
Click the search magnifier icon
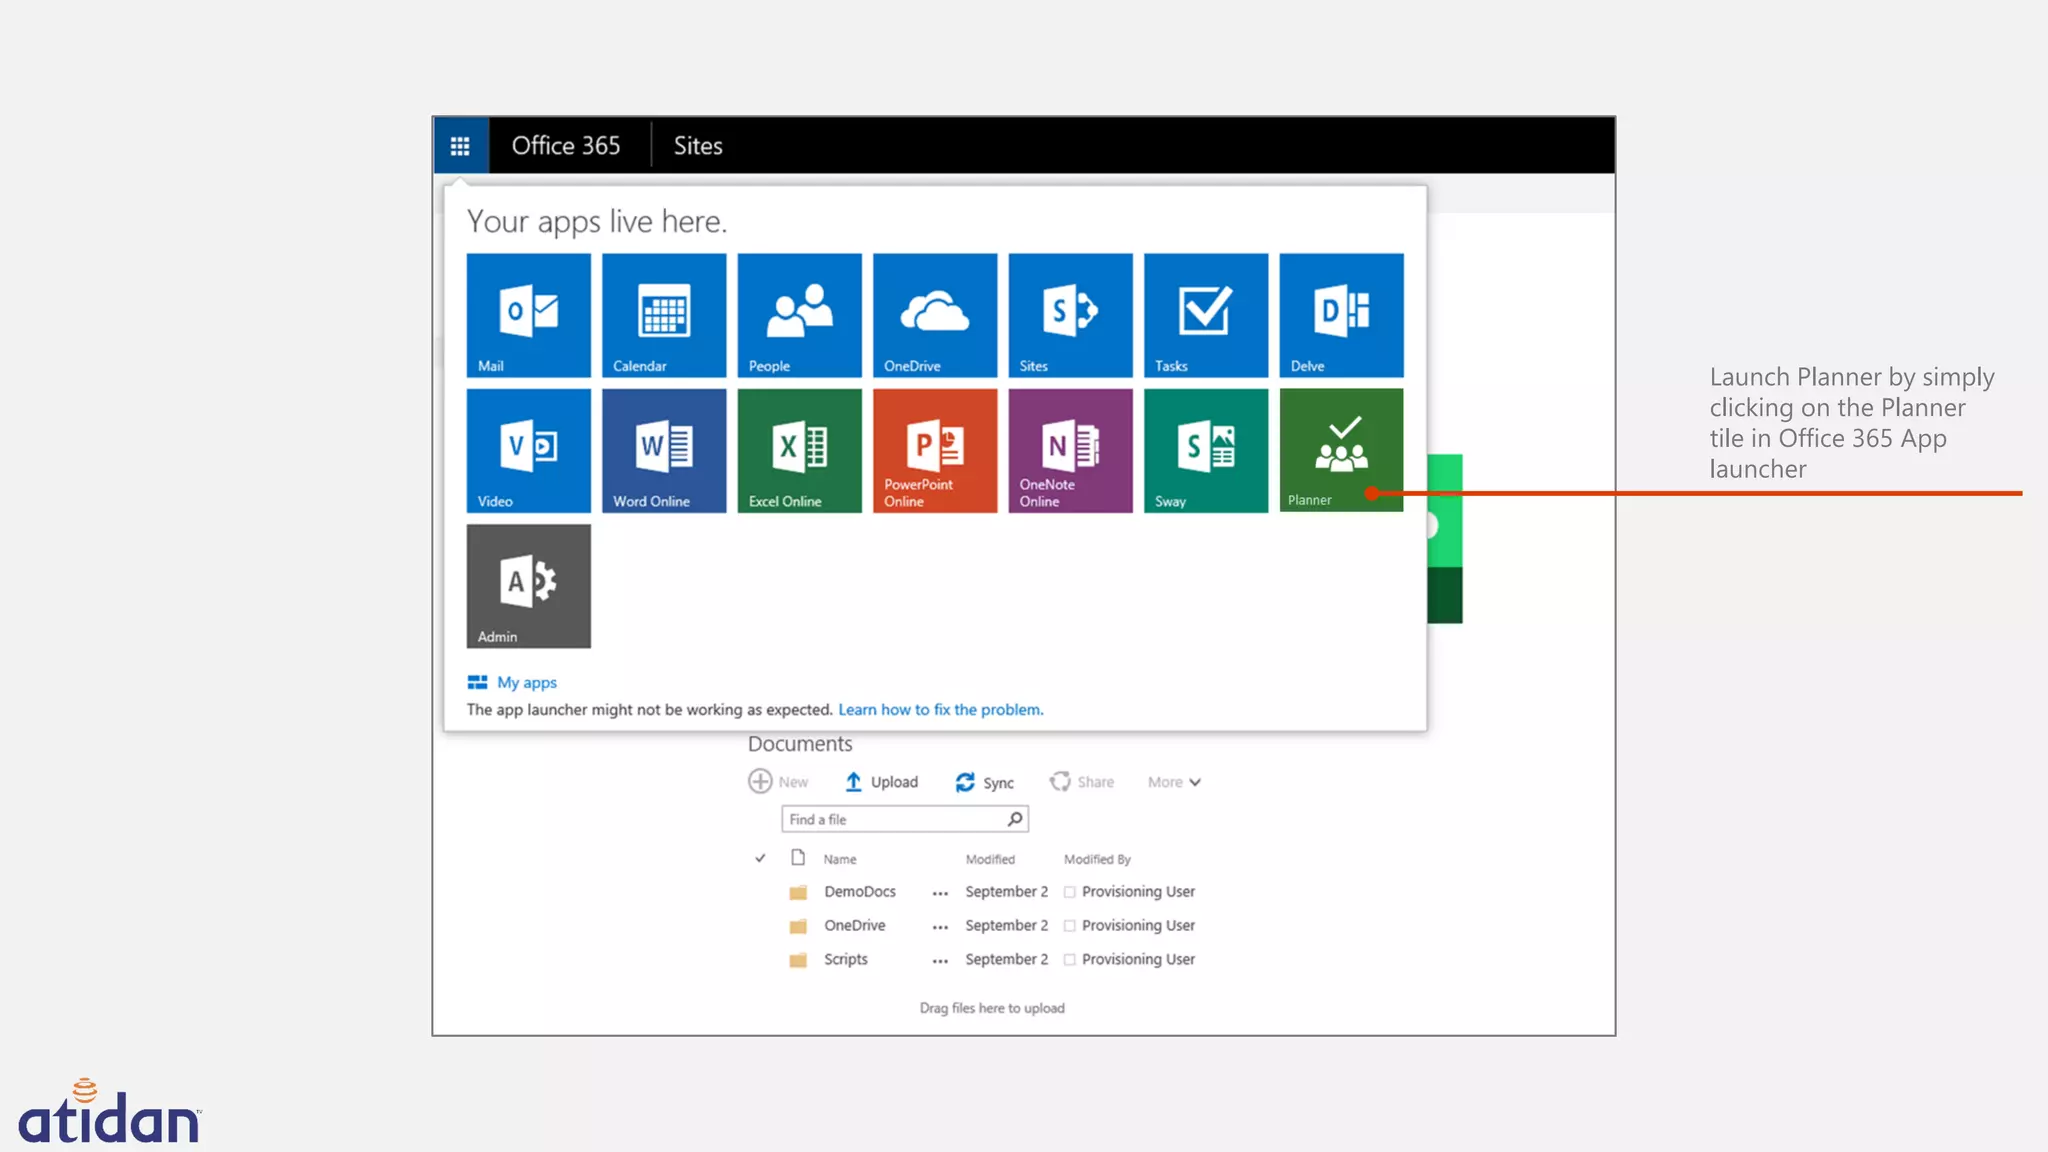pos(1015,819)
